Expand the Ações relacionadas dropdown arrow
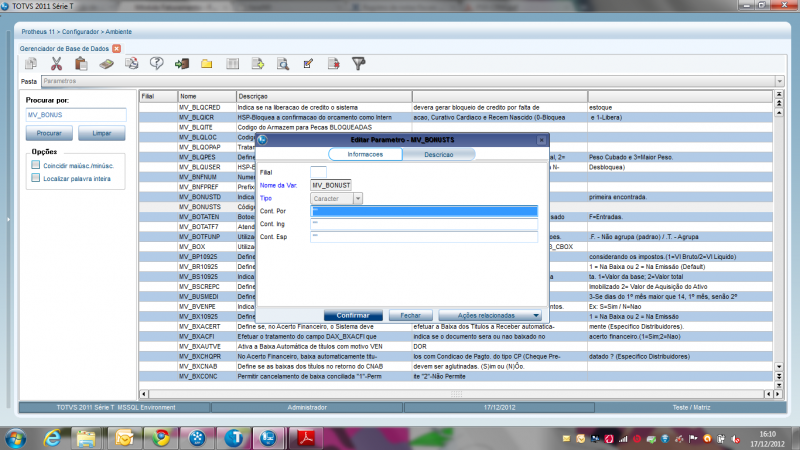800x450 pixels. pos(536,315)
